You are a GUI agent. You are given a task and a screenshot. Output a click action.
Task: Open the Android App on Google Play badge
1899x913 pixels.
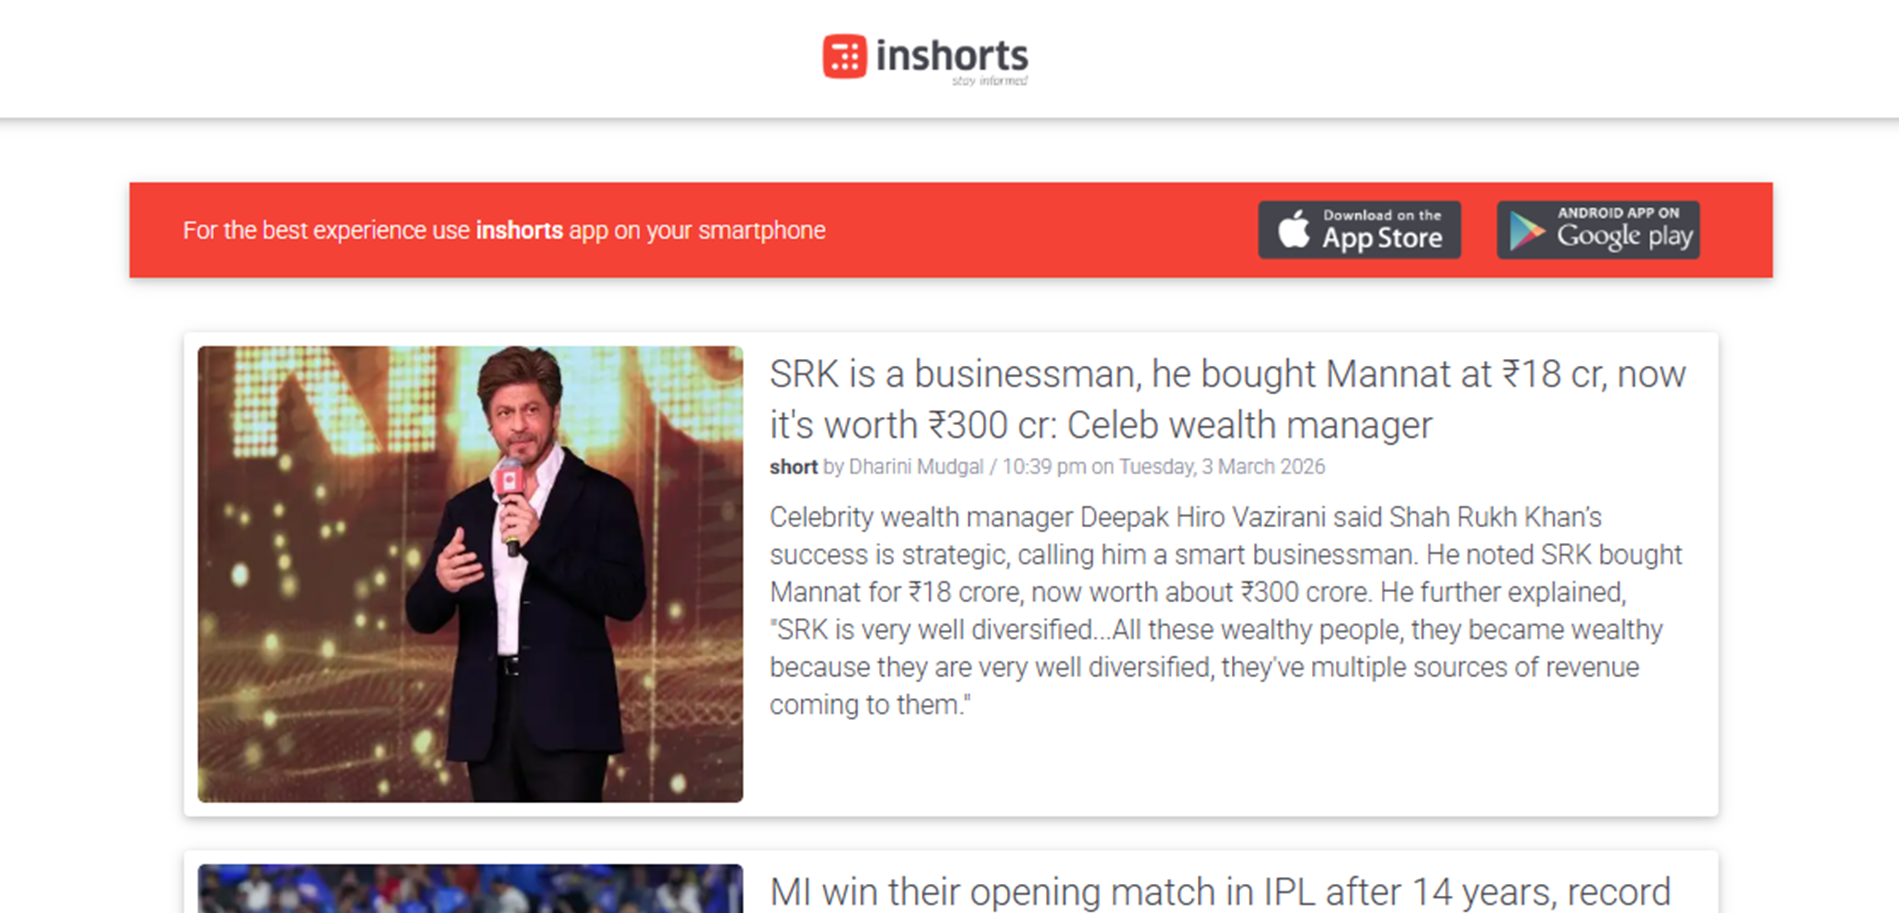[x=1598, y=230]
